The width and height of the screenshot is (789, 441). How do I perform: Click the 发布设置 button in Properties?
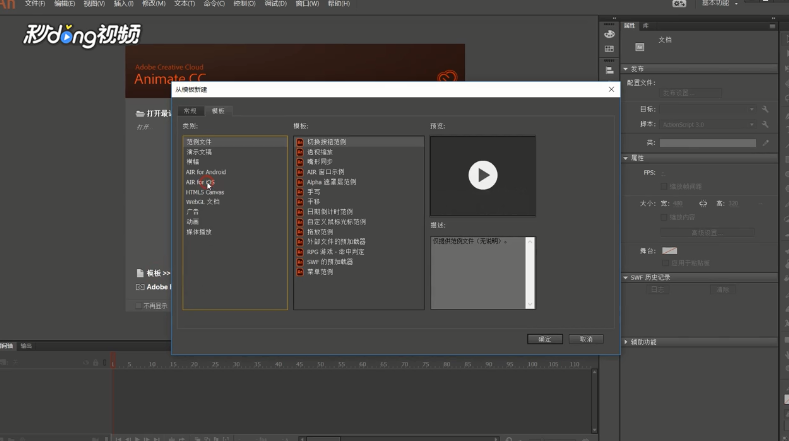click(691, 93)
